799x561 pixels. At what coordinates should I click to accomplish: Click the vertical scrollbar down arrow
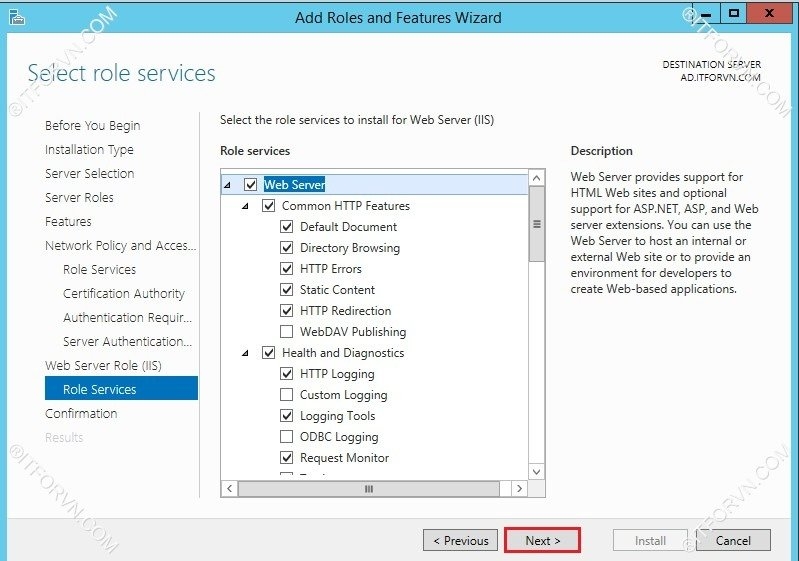pos(536,471)
